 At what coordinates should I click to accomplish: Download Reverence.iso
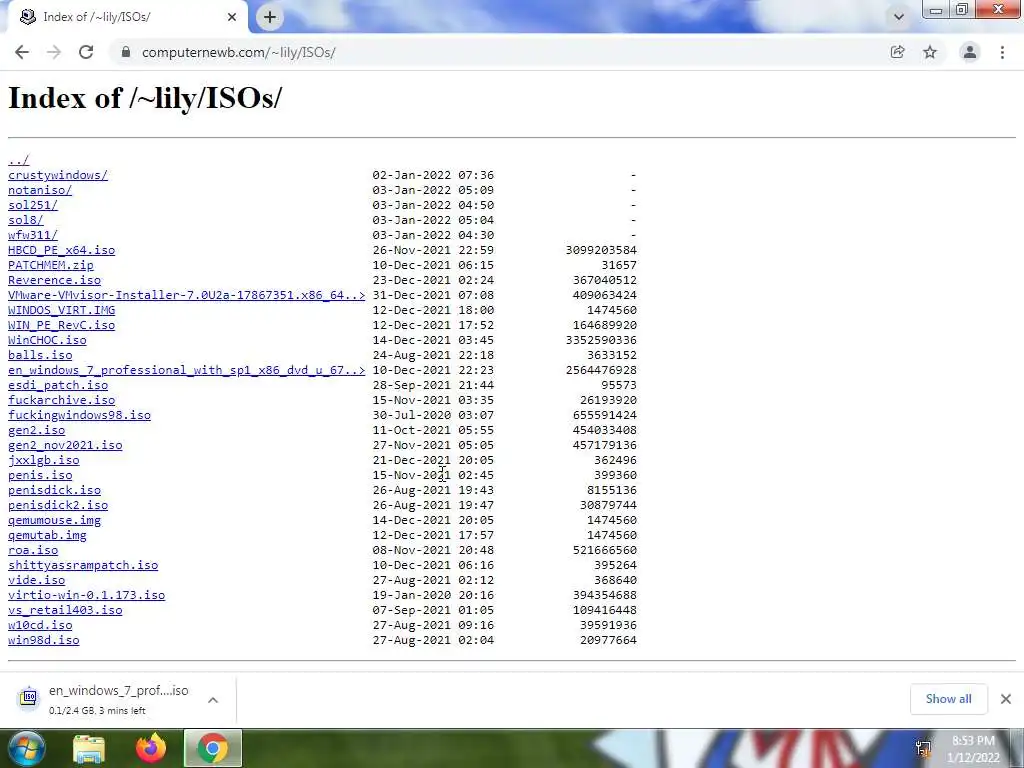tap(54, 280)
